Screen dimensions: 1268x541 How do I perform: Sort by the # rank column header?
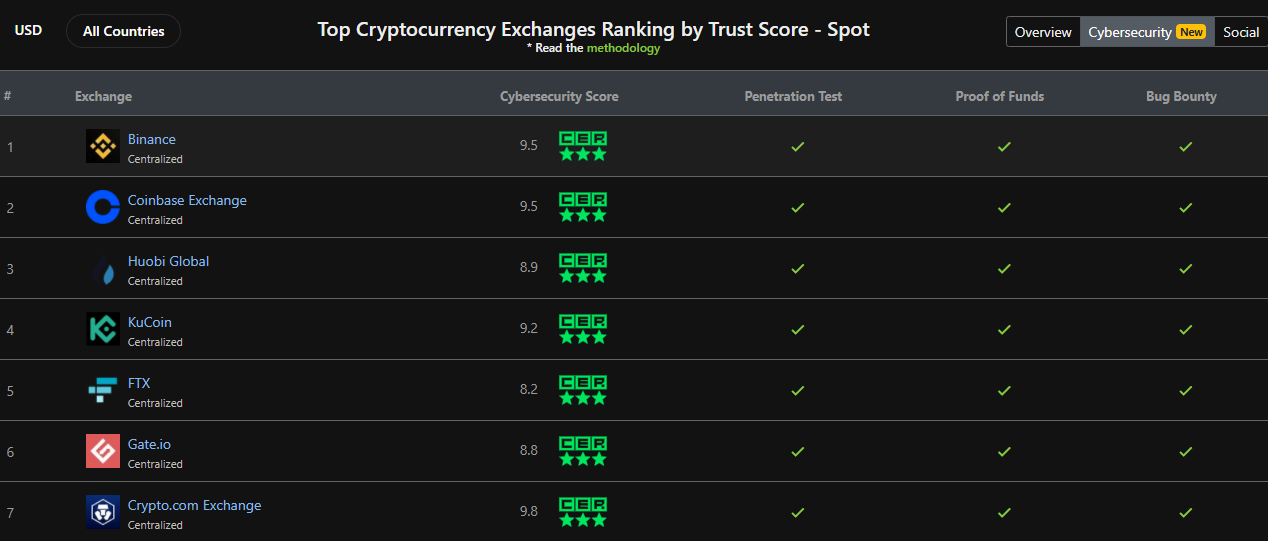(8, 97)
